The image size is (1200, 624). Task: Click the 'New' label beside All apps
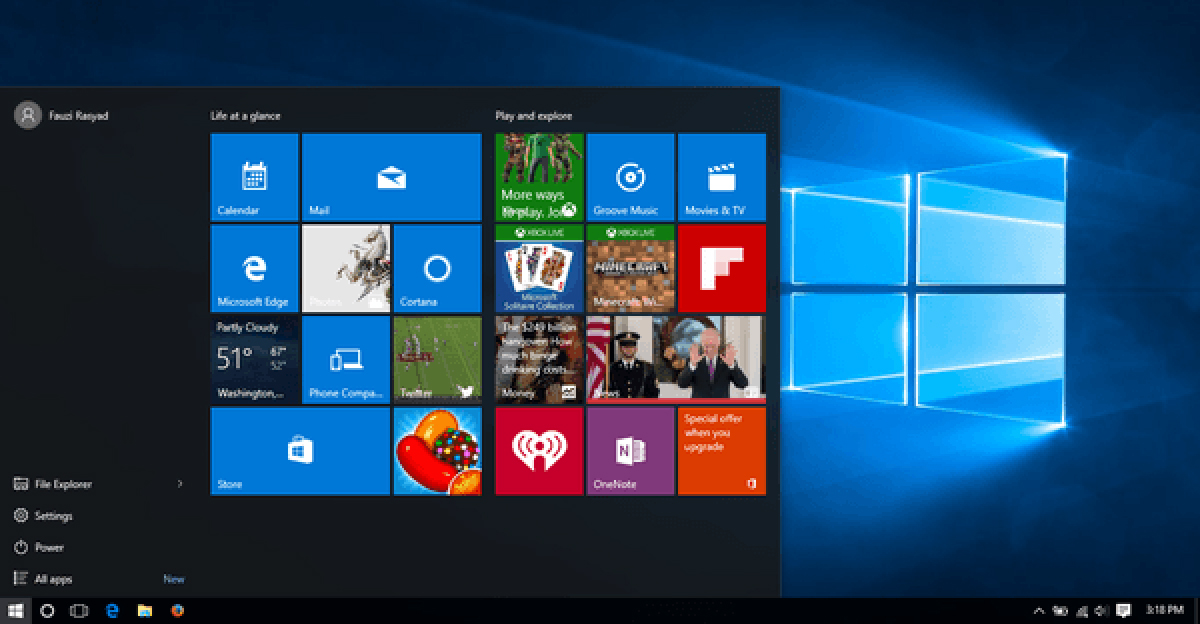pyautogui.click(x=174, y=579)
